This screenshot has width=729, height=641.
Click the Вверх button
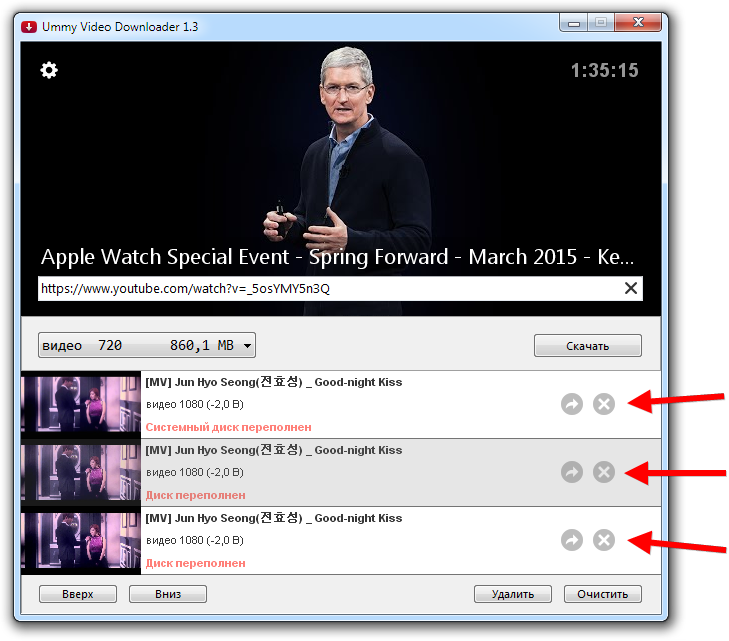pos(78,594)
